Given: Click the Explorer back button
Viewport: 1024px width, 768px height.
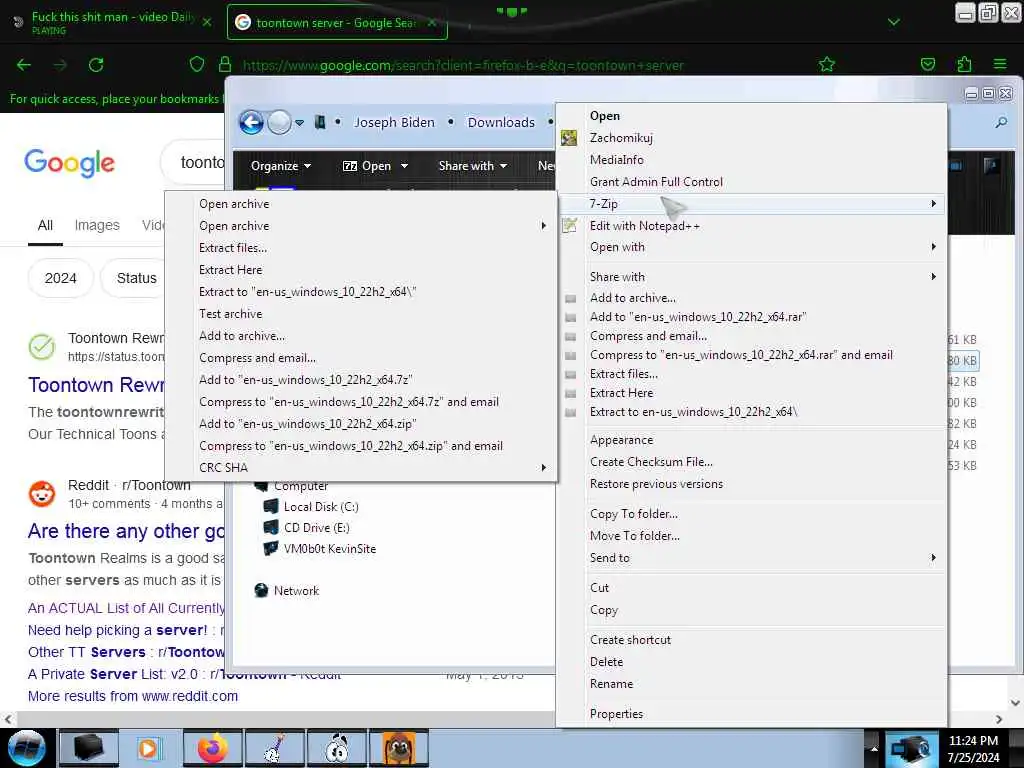Looking at the screenshot, I should tap(251, 122).
